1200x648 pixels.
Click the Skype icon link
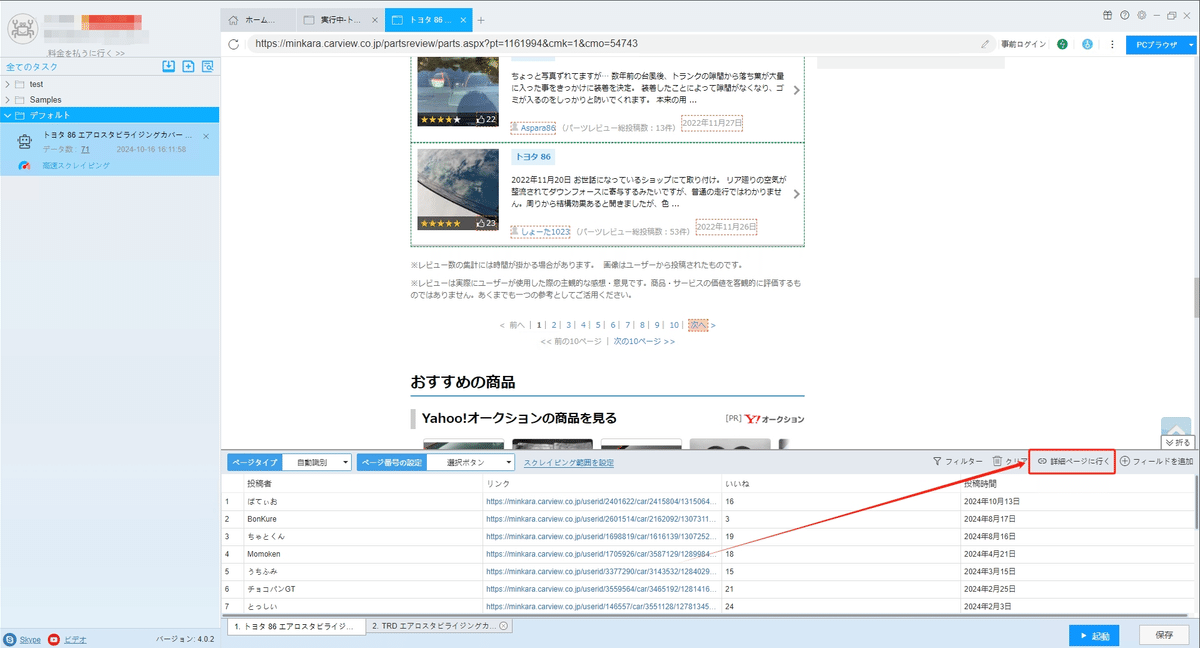coord(9,638)
